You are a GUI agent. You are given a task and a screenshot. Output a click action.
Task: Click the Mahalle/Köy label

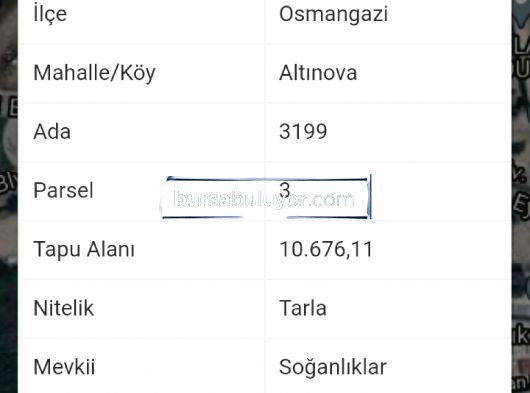tap(94, 73)
